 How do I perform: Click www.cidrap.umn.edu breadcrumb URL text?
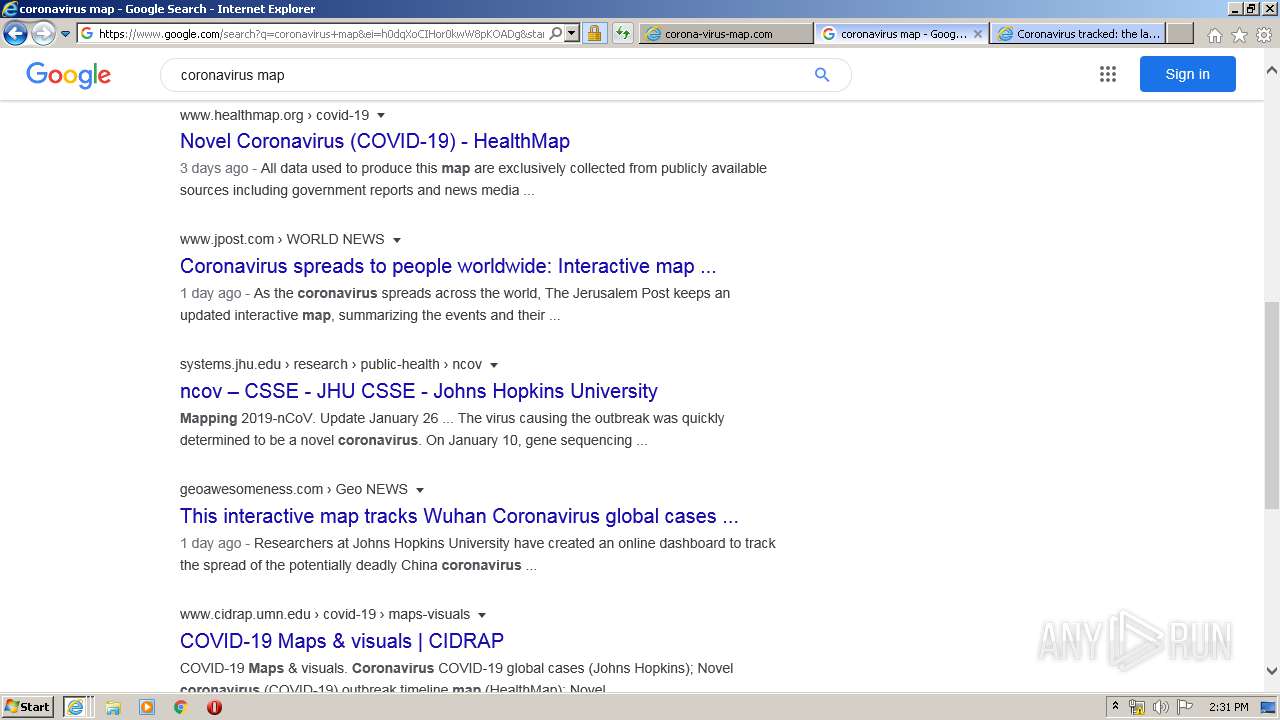pos(325,614)
